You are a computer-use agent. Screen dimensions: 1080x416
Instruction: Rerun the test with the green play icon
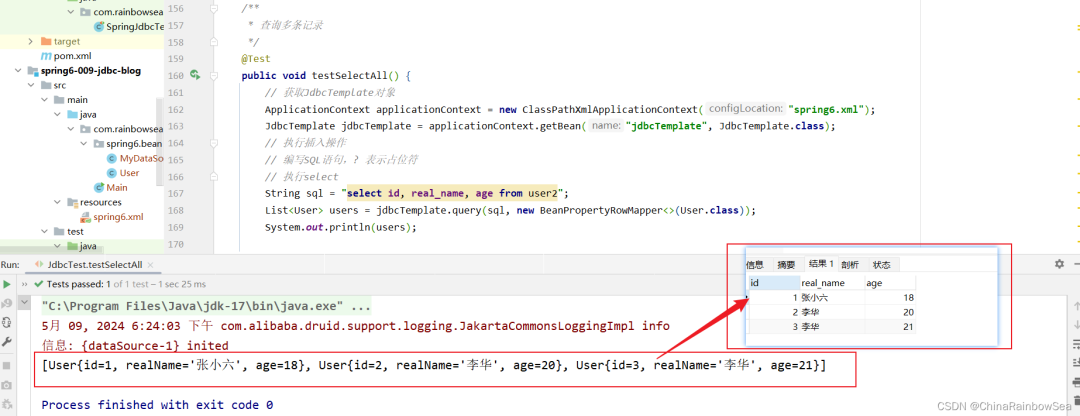point(6,284)
